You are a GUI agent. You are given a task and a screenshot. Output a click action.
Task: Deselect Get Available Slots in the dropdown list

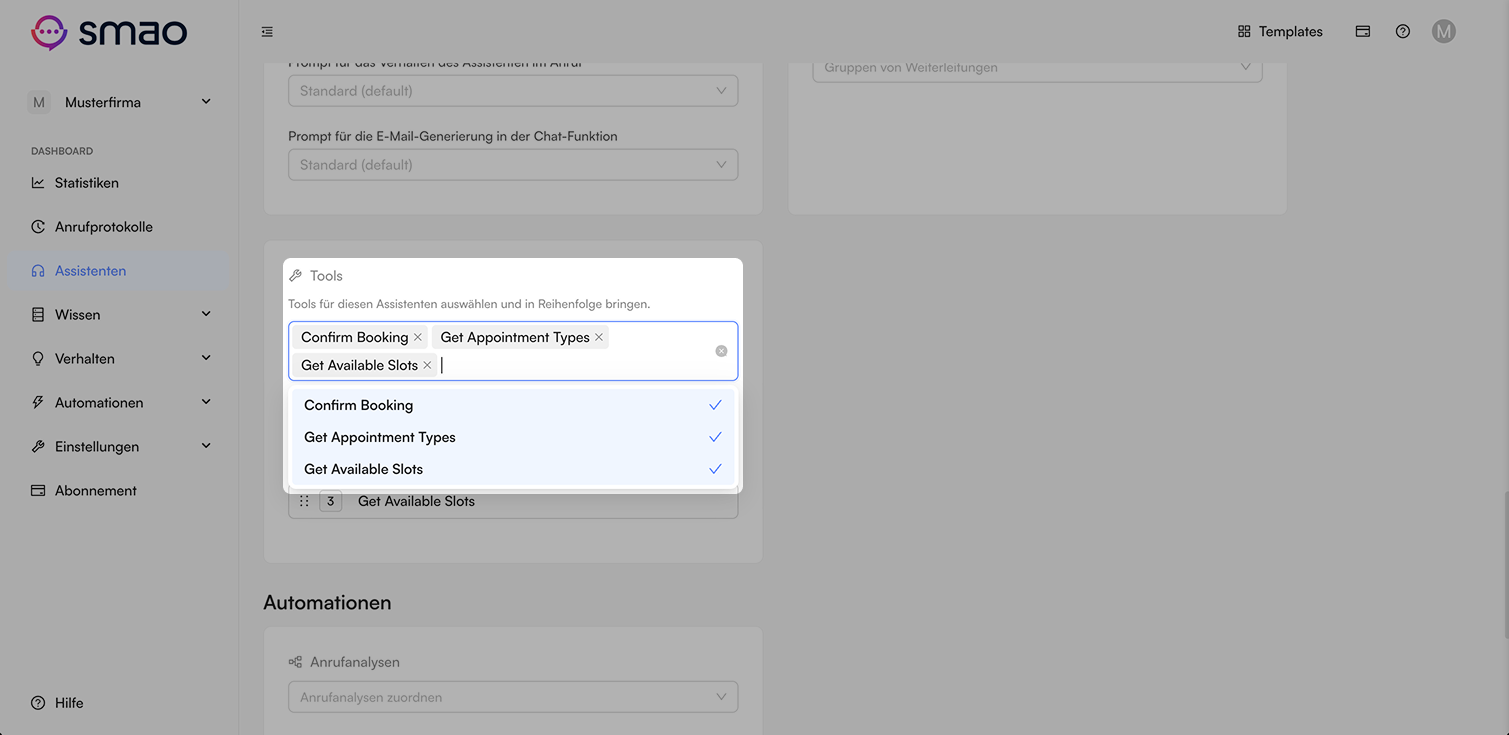[513, 469]
